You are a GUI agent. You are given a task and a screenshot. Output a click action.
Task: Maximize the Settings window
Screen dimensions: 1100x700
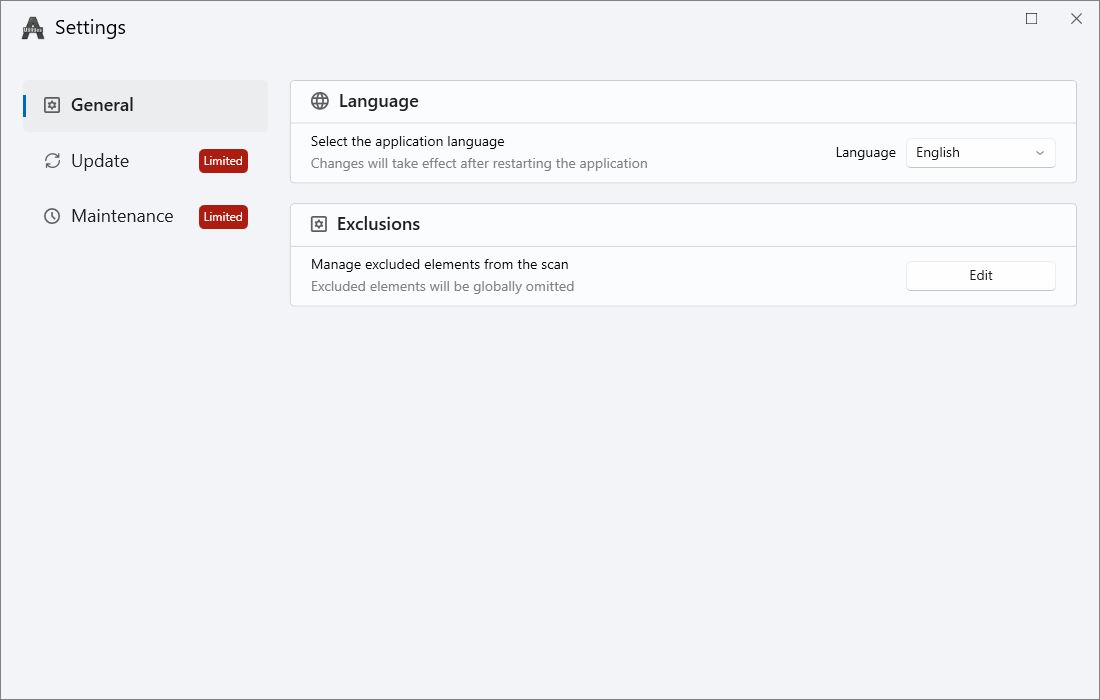[x=1031, y=18]
